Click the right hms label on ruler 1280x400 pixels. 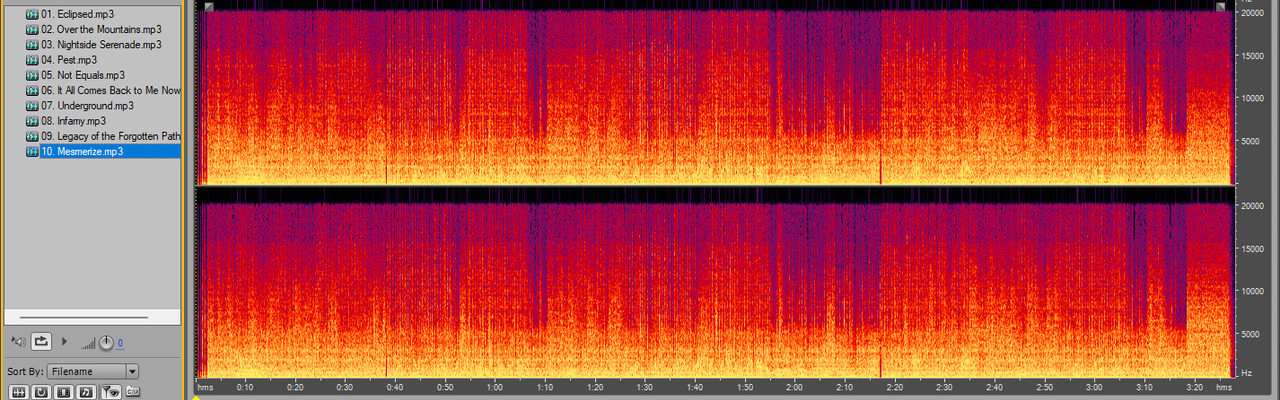pos(1224,387)
